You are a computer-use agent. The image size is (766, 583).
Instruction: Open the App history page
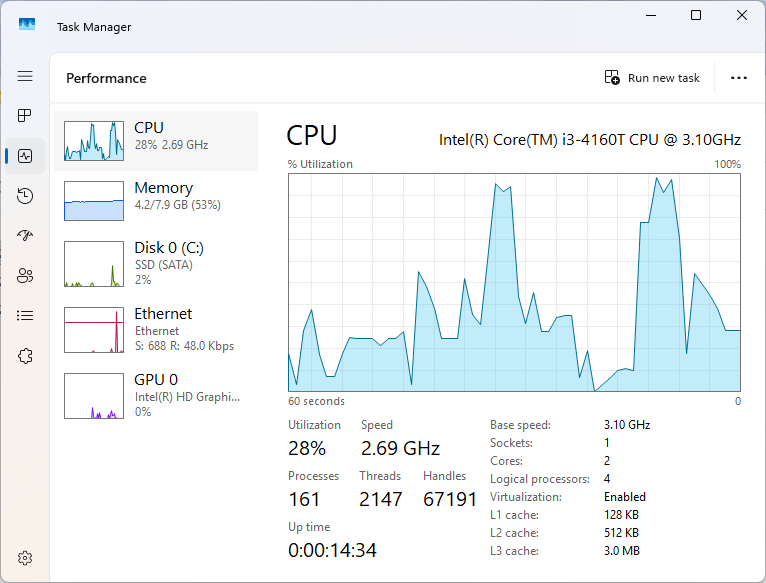pos(25,196)
